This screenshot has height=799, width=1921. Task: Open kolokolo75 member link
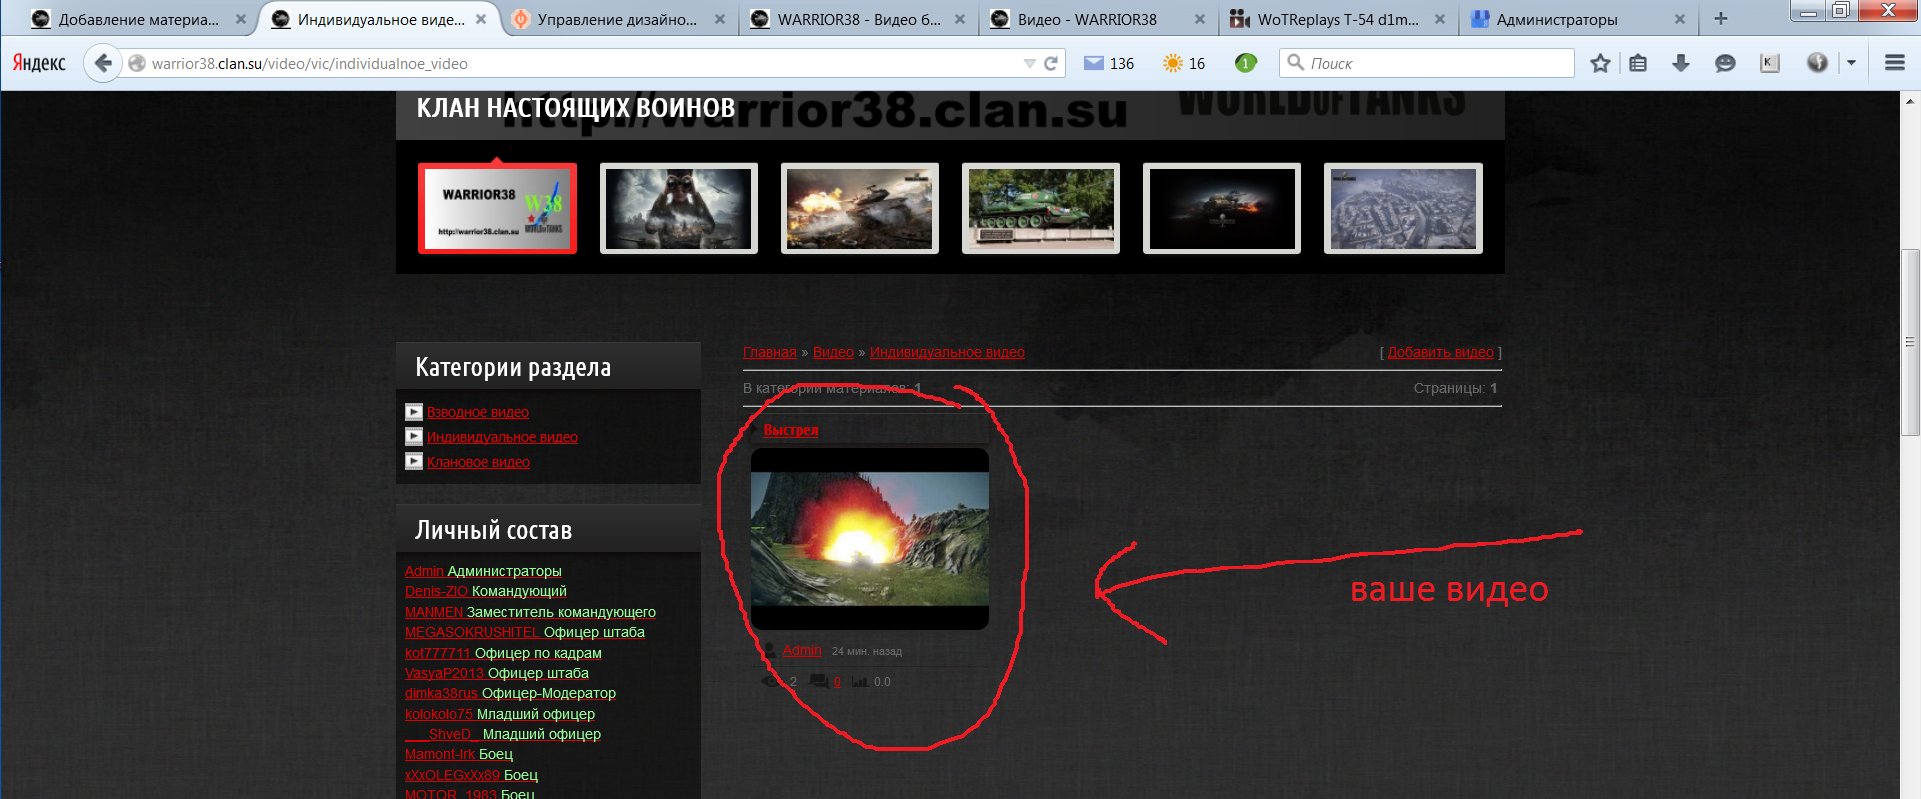(x=439, y=714)
